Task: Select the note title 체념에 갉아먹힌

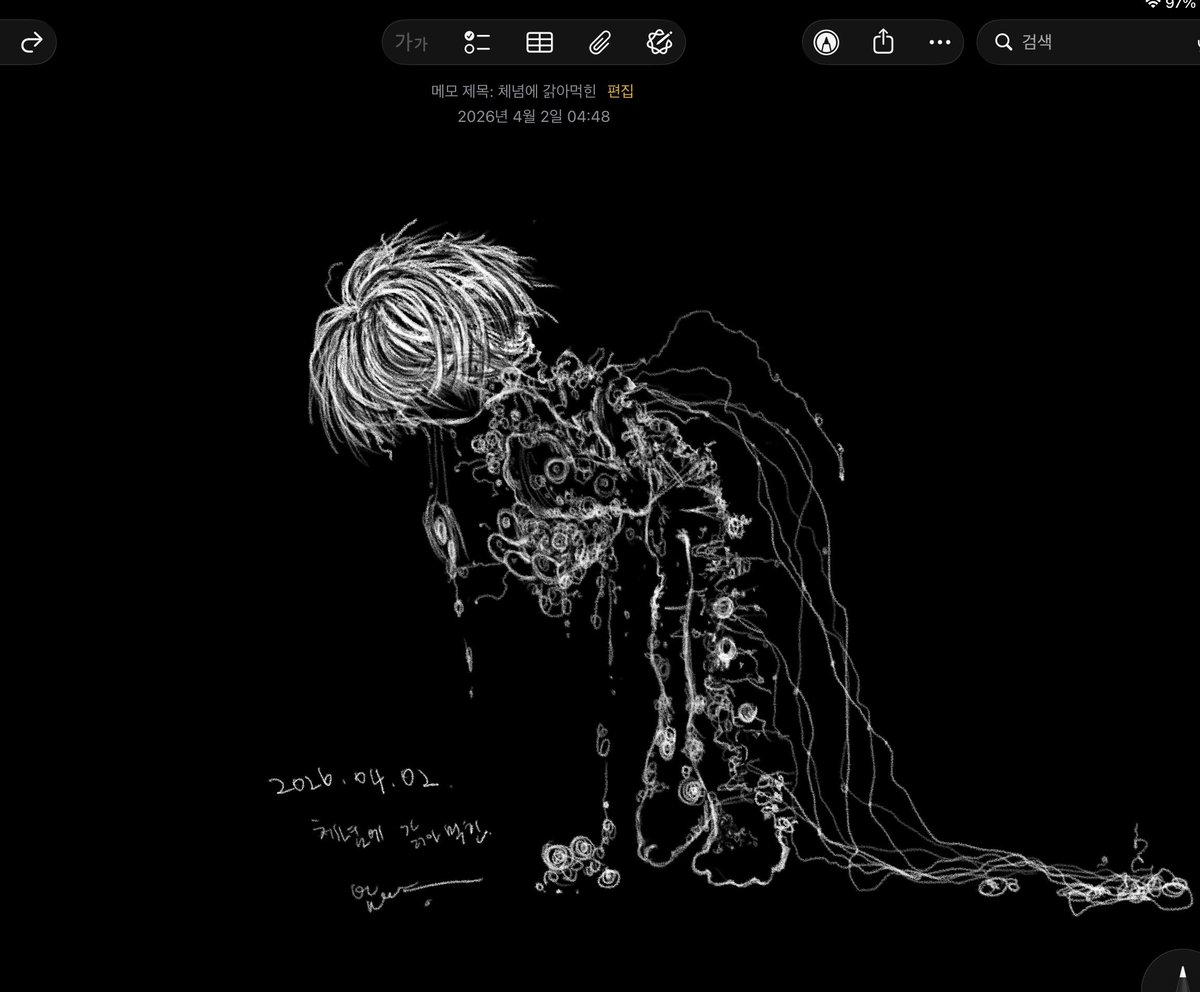Action: (546, 91)
